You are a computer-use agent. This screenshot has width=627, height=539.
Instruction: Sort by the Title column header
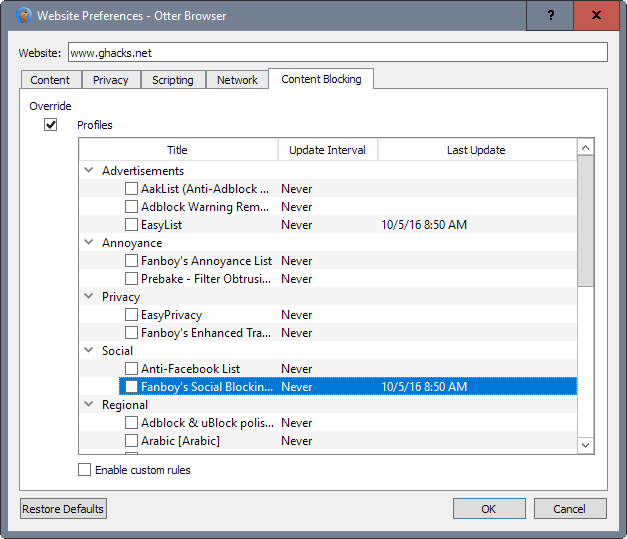coord(178,150)
